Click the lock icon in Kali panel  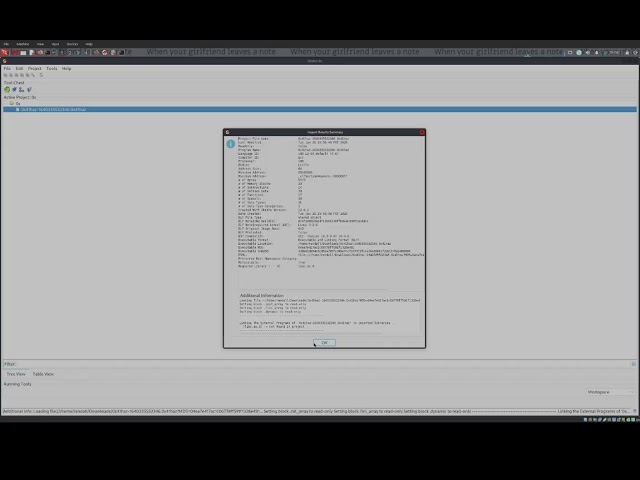click(627, 52)
